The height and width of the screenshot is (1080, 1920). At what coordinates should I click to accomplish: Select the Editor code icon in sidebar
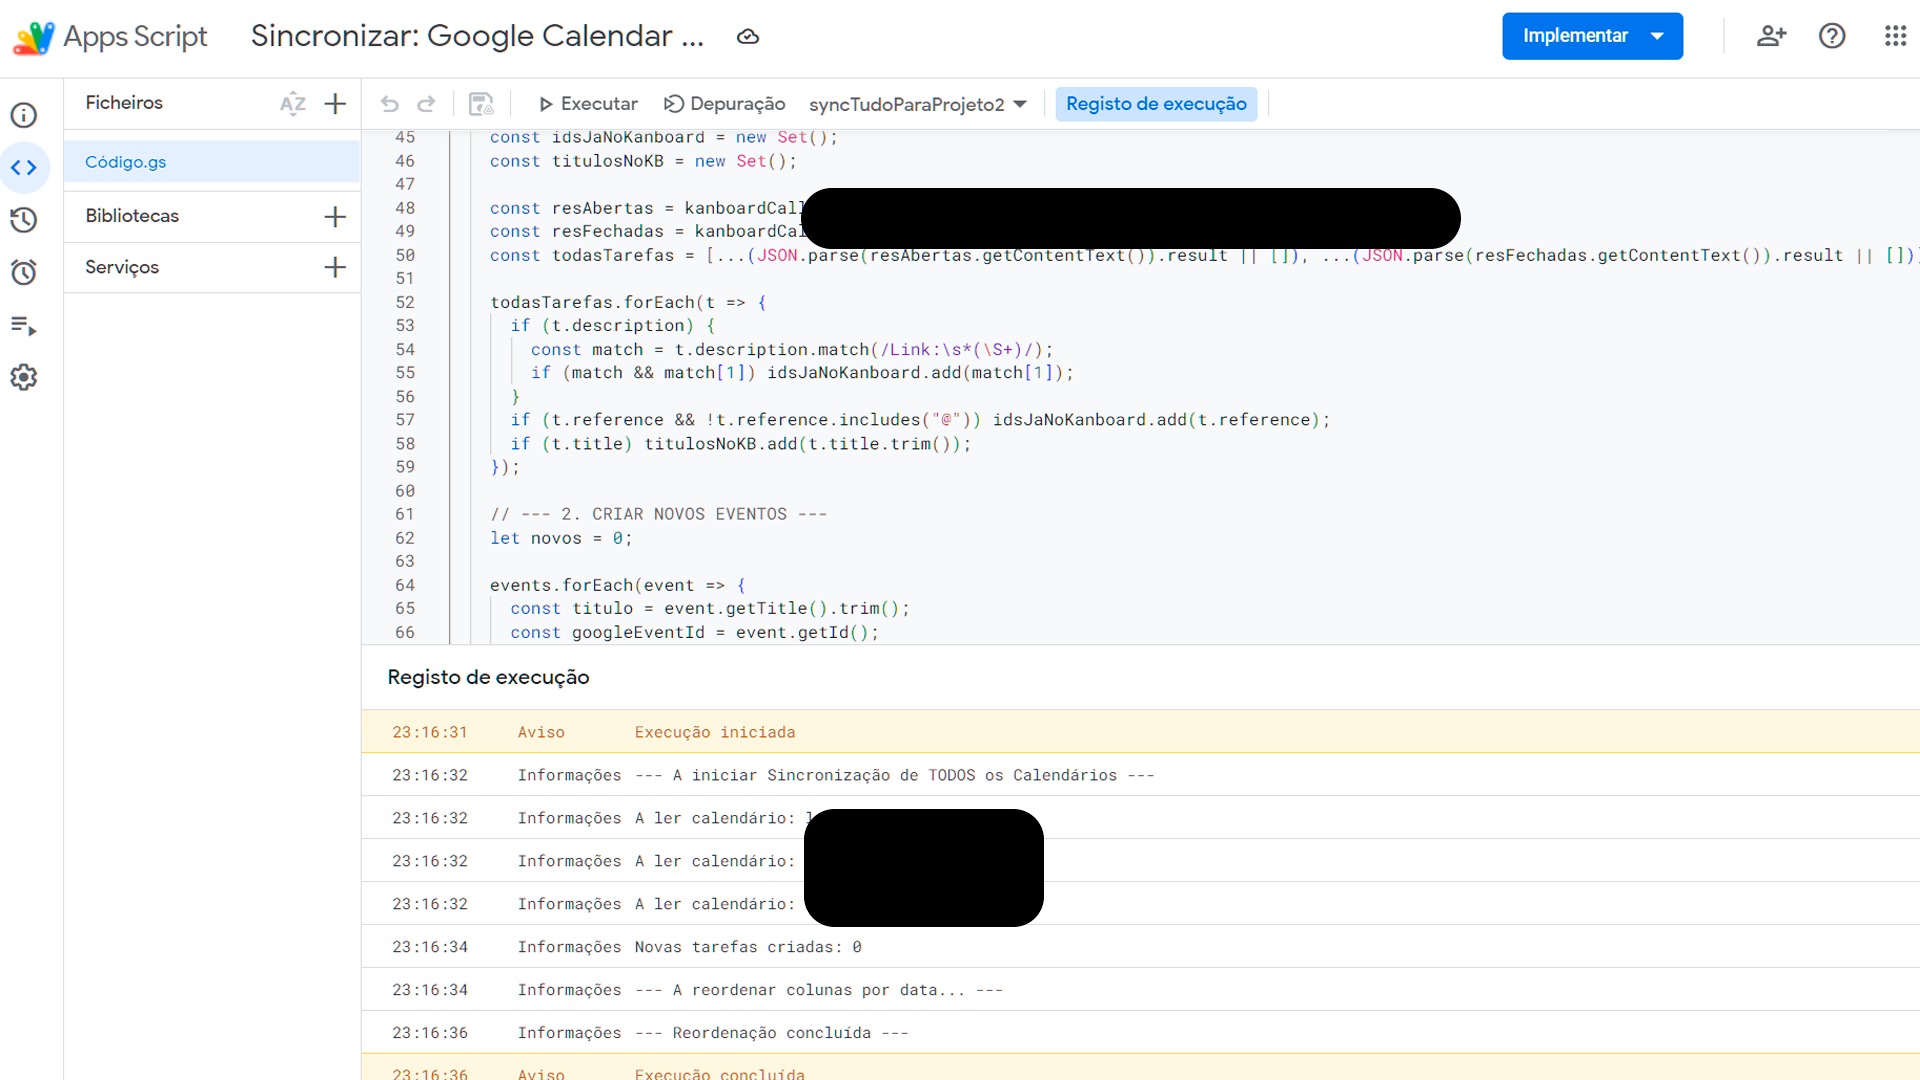24,168
